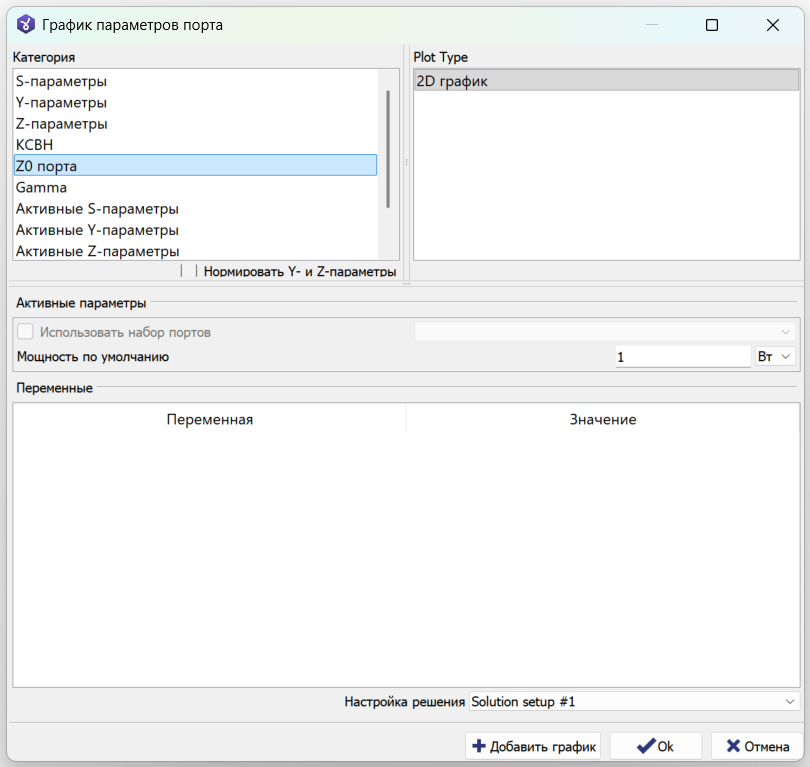Maximize the port parameters dialog window
Image resolution: width=810 pixels, height=767 pixels.
[712, 25]
